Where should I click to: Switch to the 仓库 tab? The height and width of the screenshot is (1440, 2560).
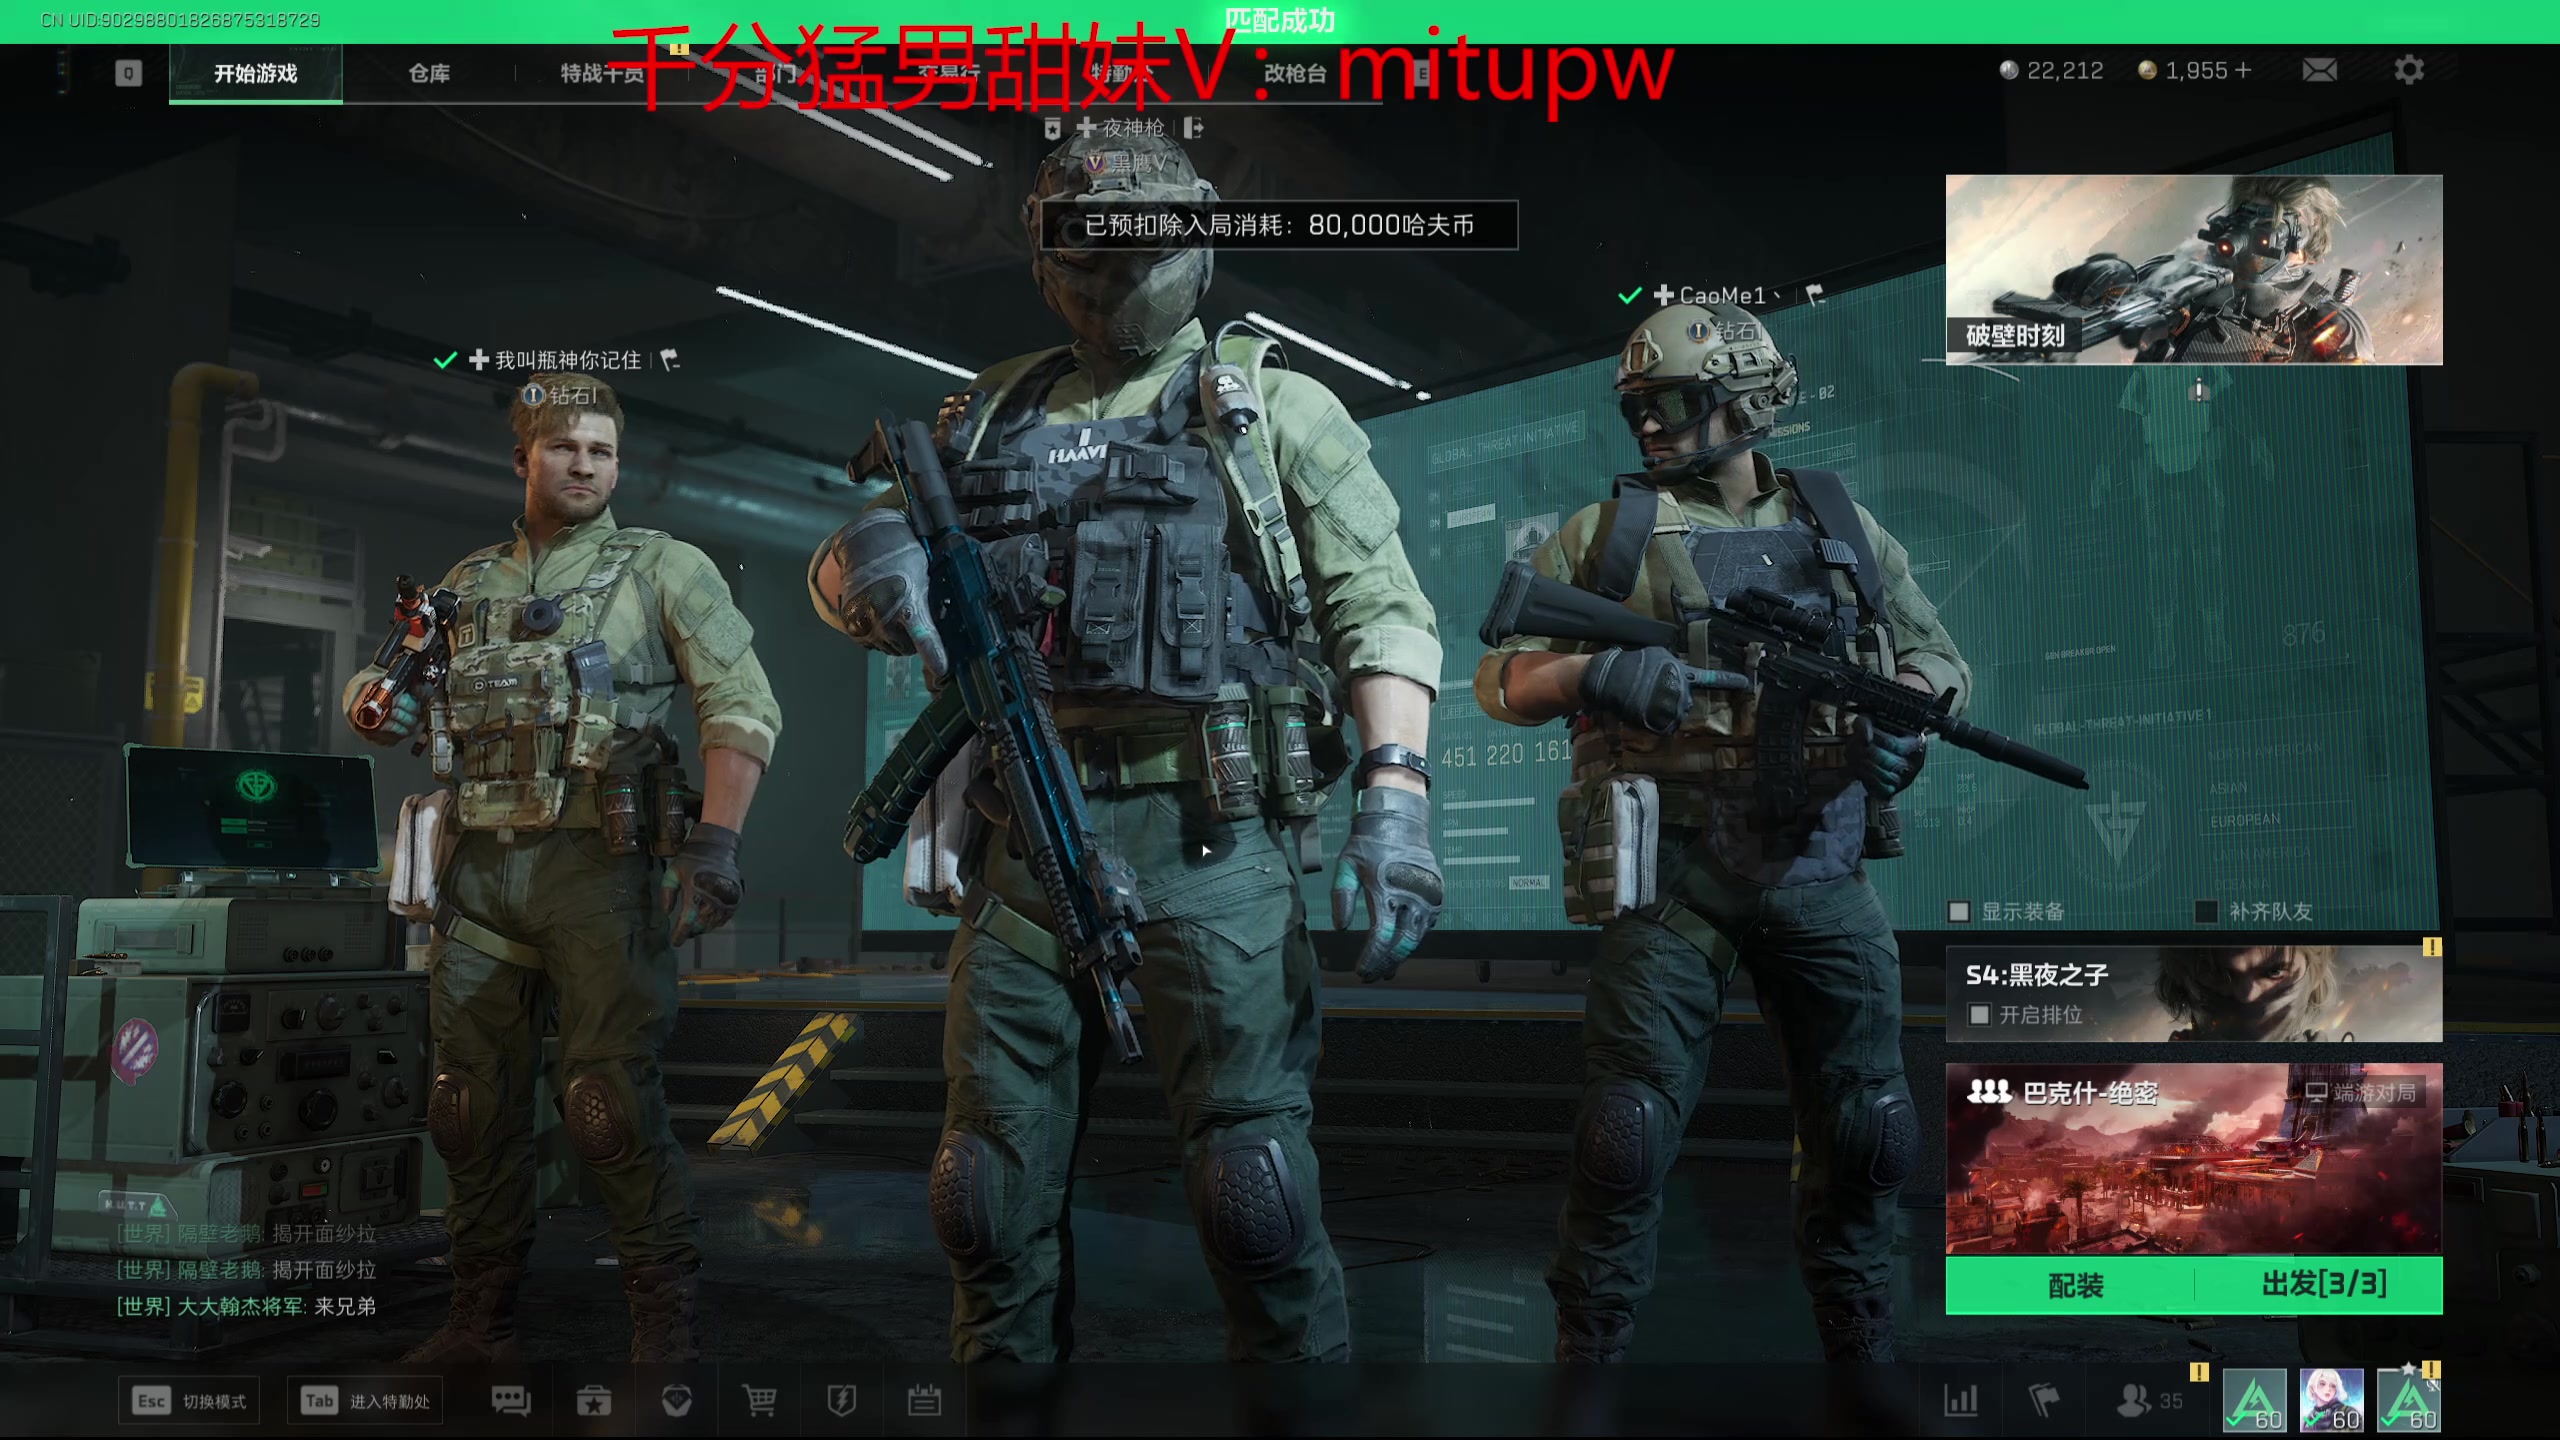[429, 73]
